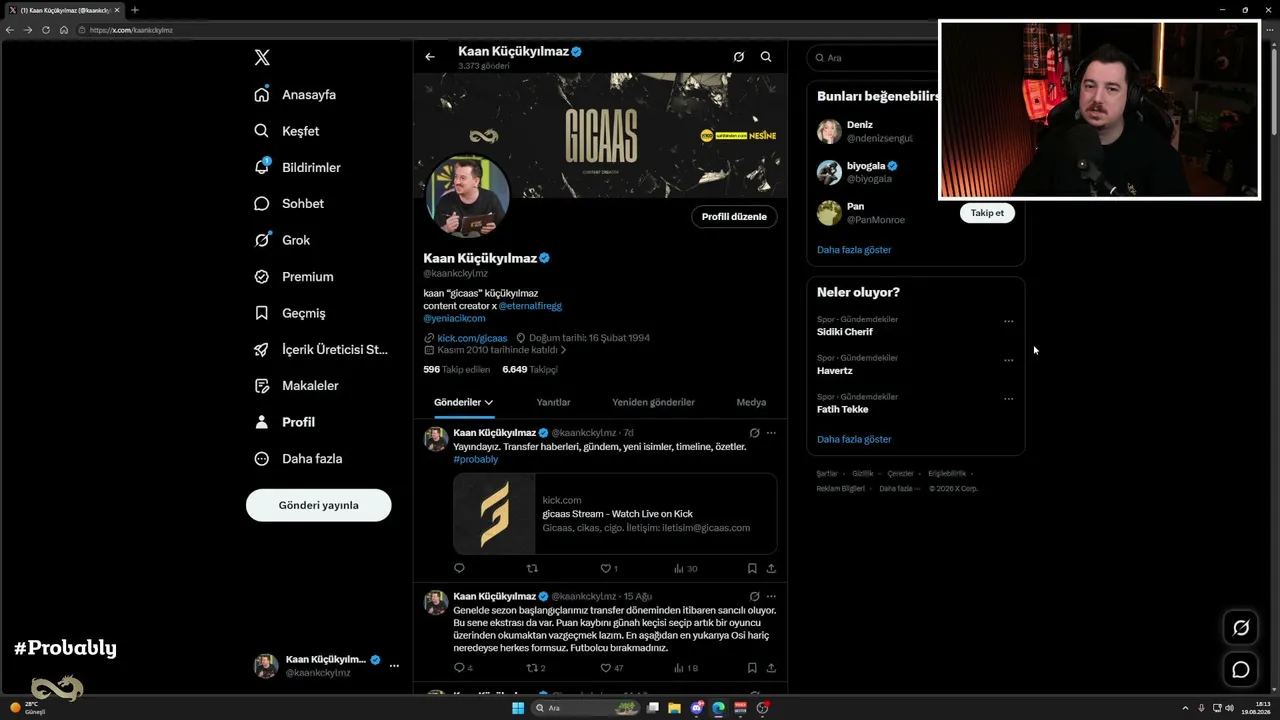Viewport: 1280px width, 720px height.
Task: Open Havertz trend options
Action: (1008, 360)
